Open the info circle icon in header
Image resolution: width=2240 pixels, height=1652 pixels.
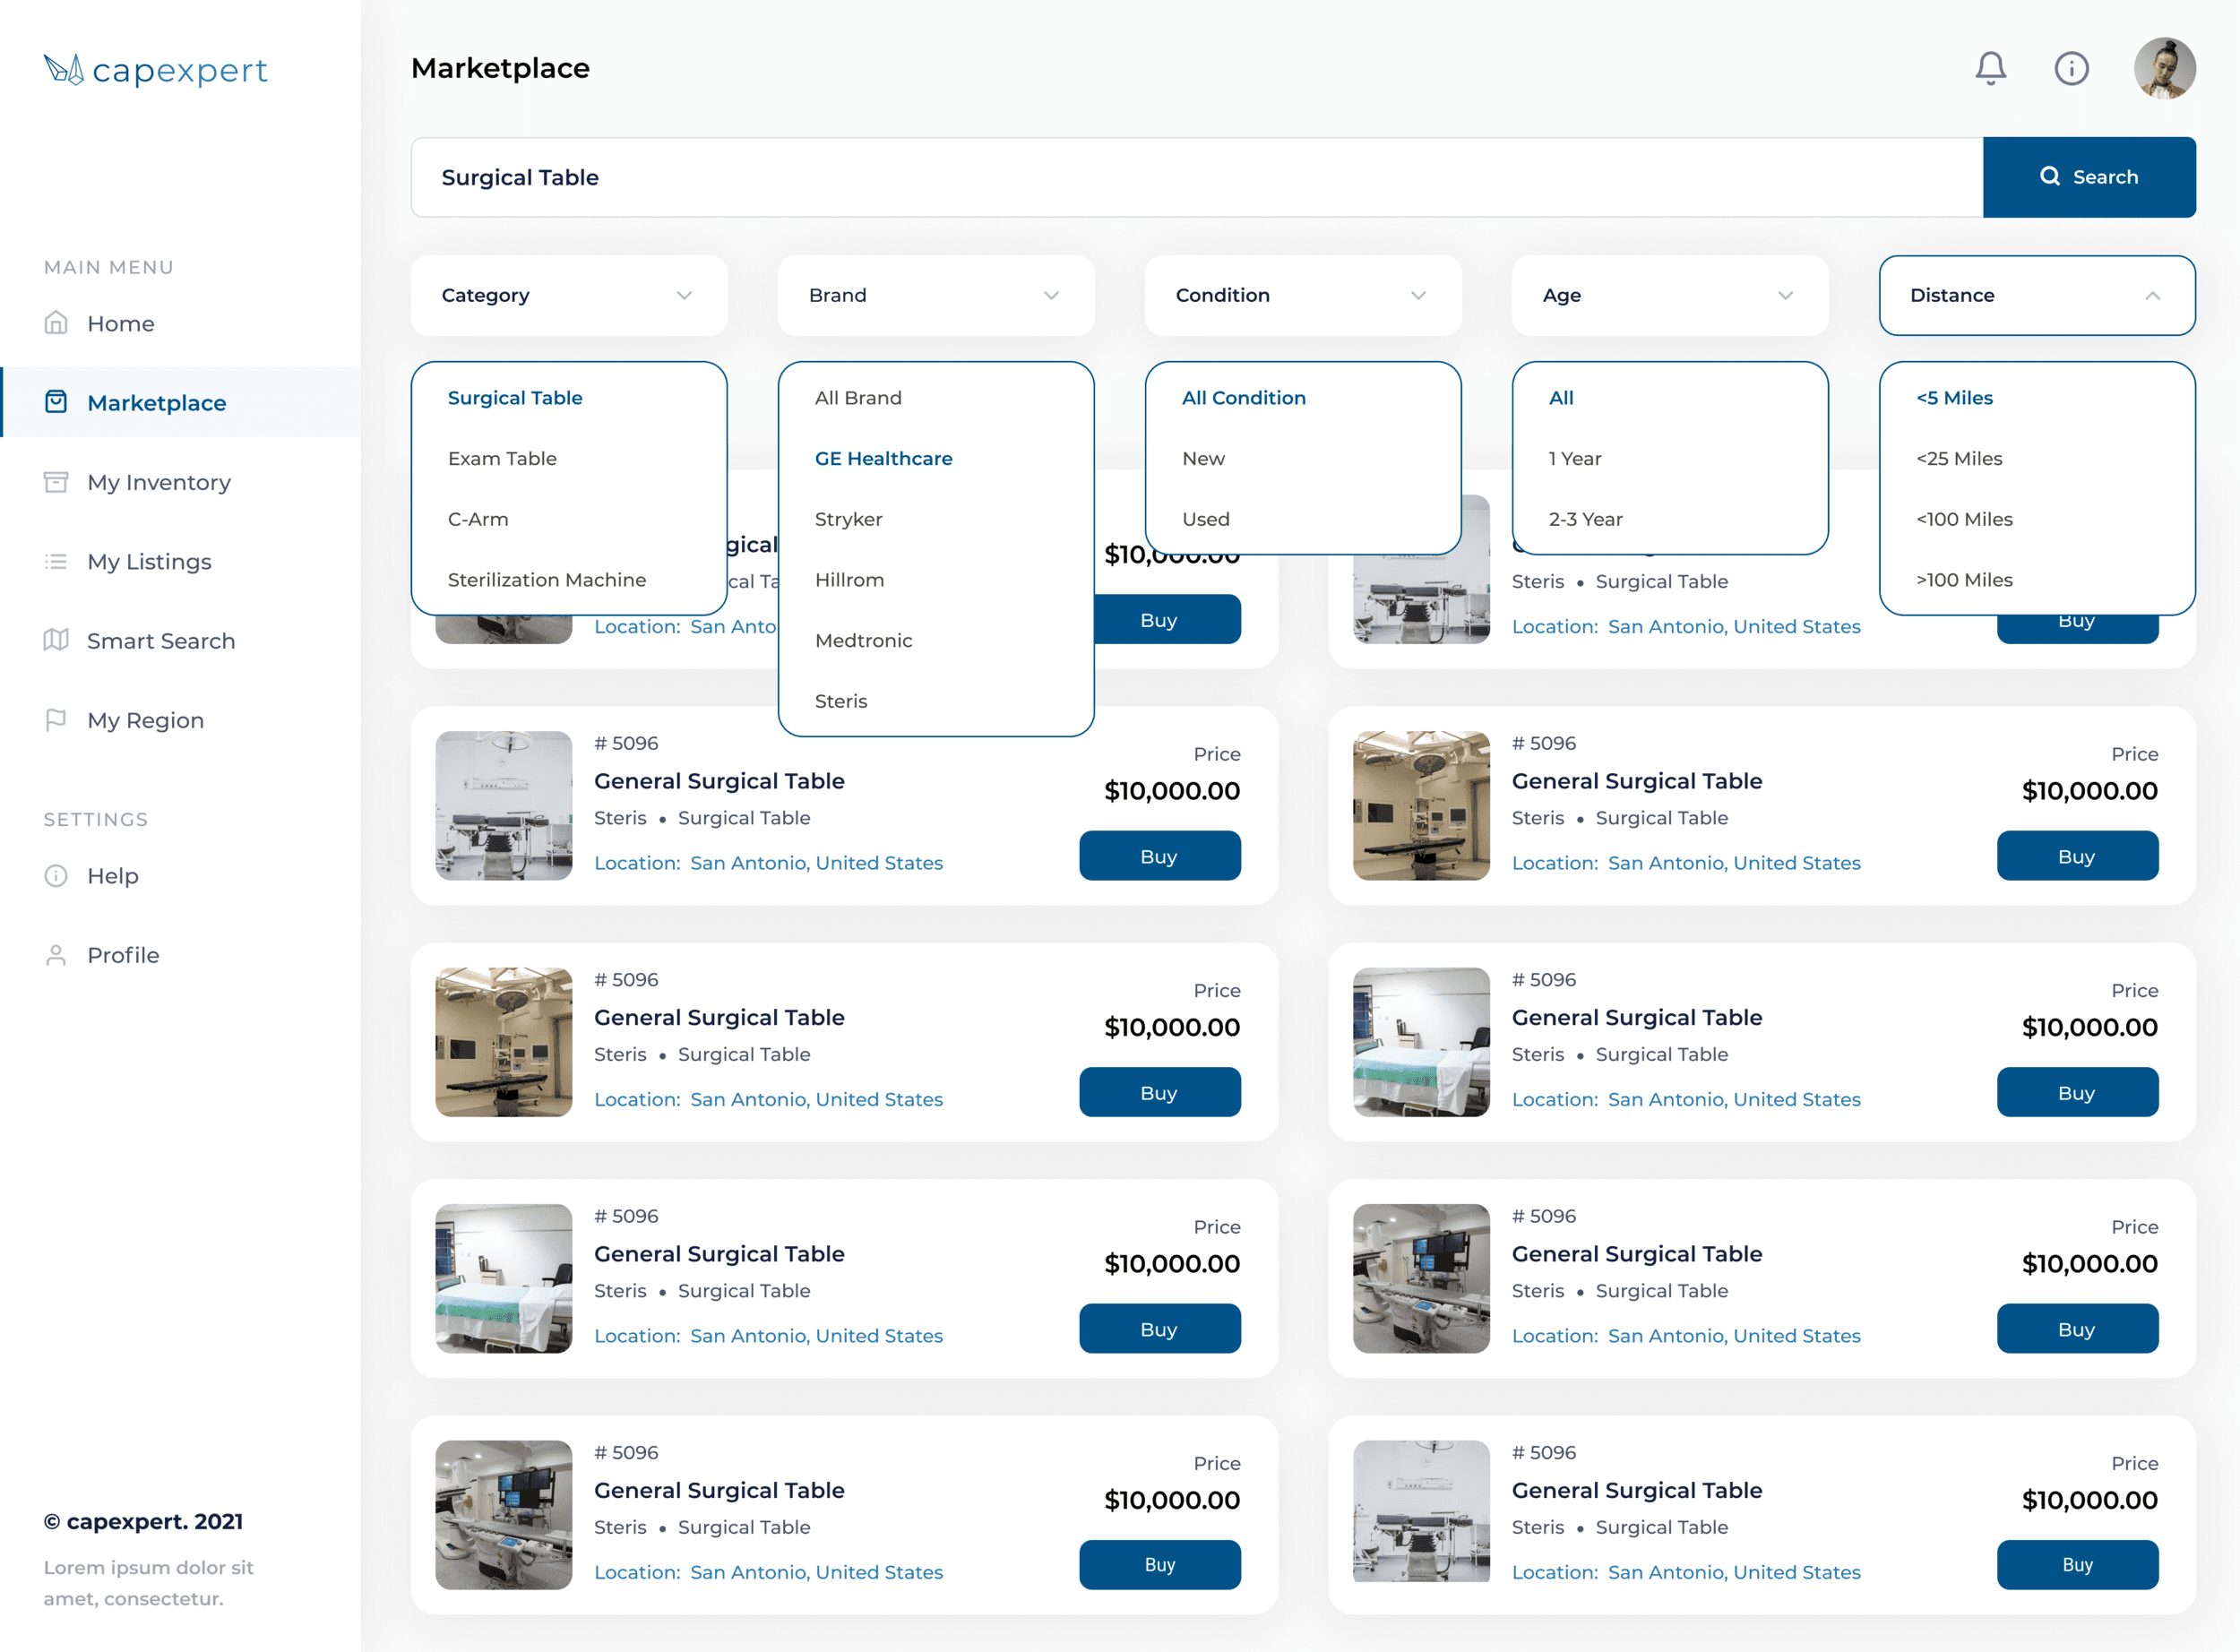[x=2071, y=68]
